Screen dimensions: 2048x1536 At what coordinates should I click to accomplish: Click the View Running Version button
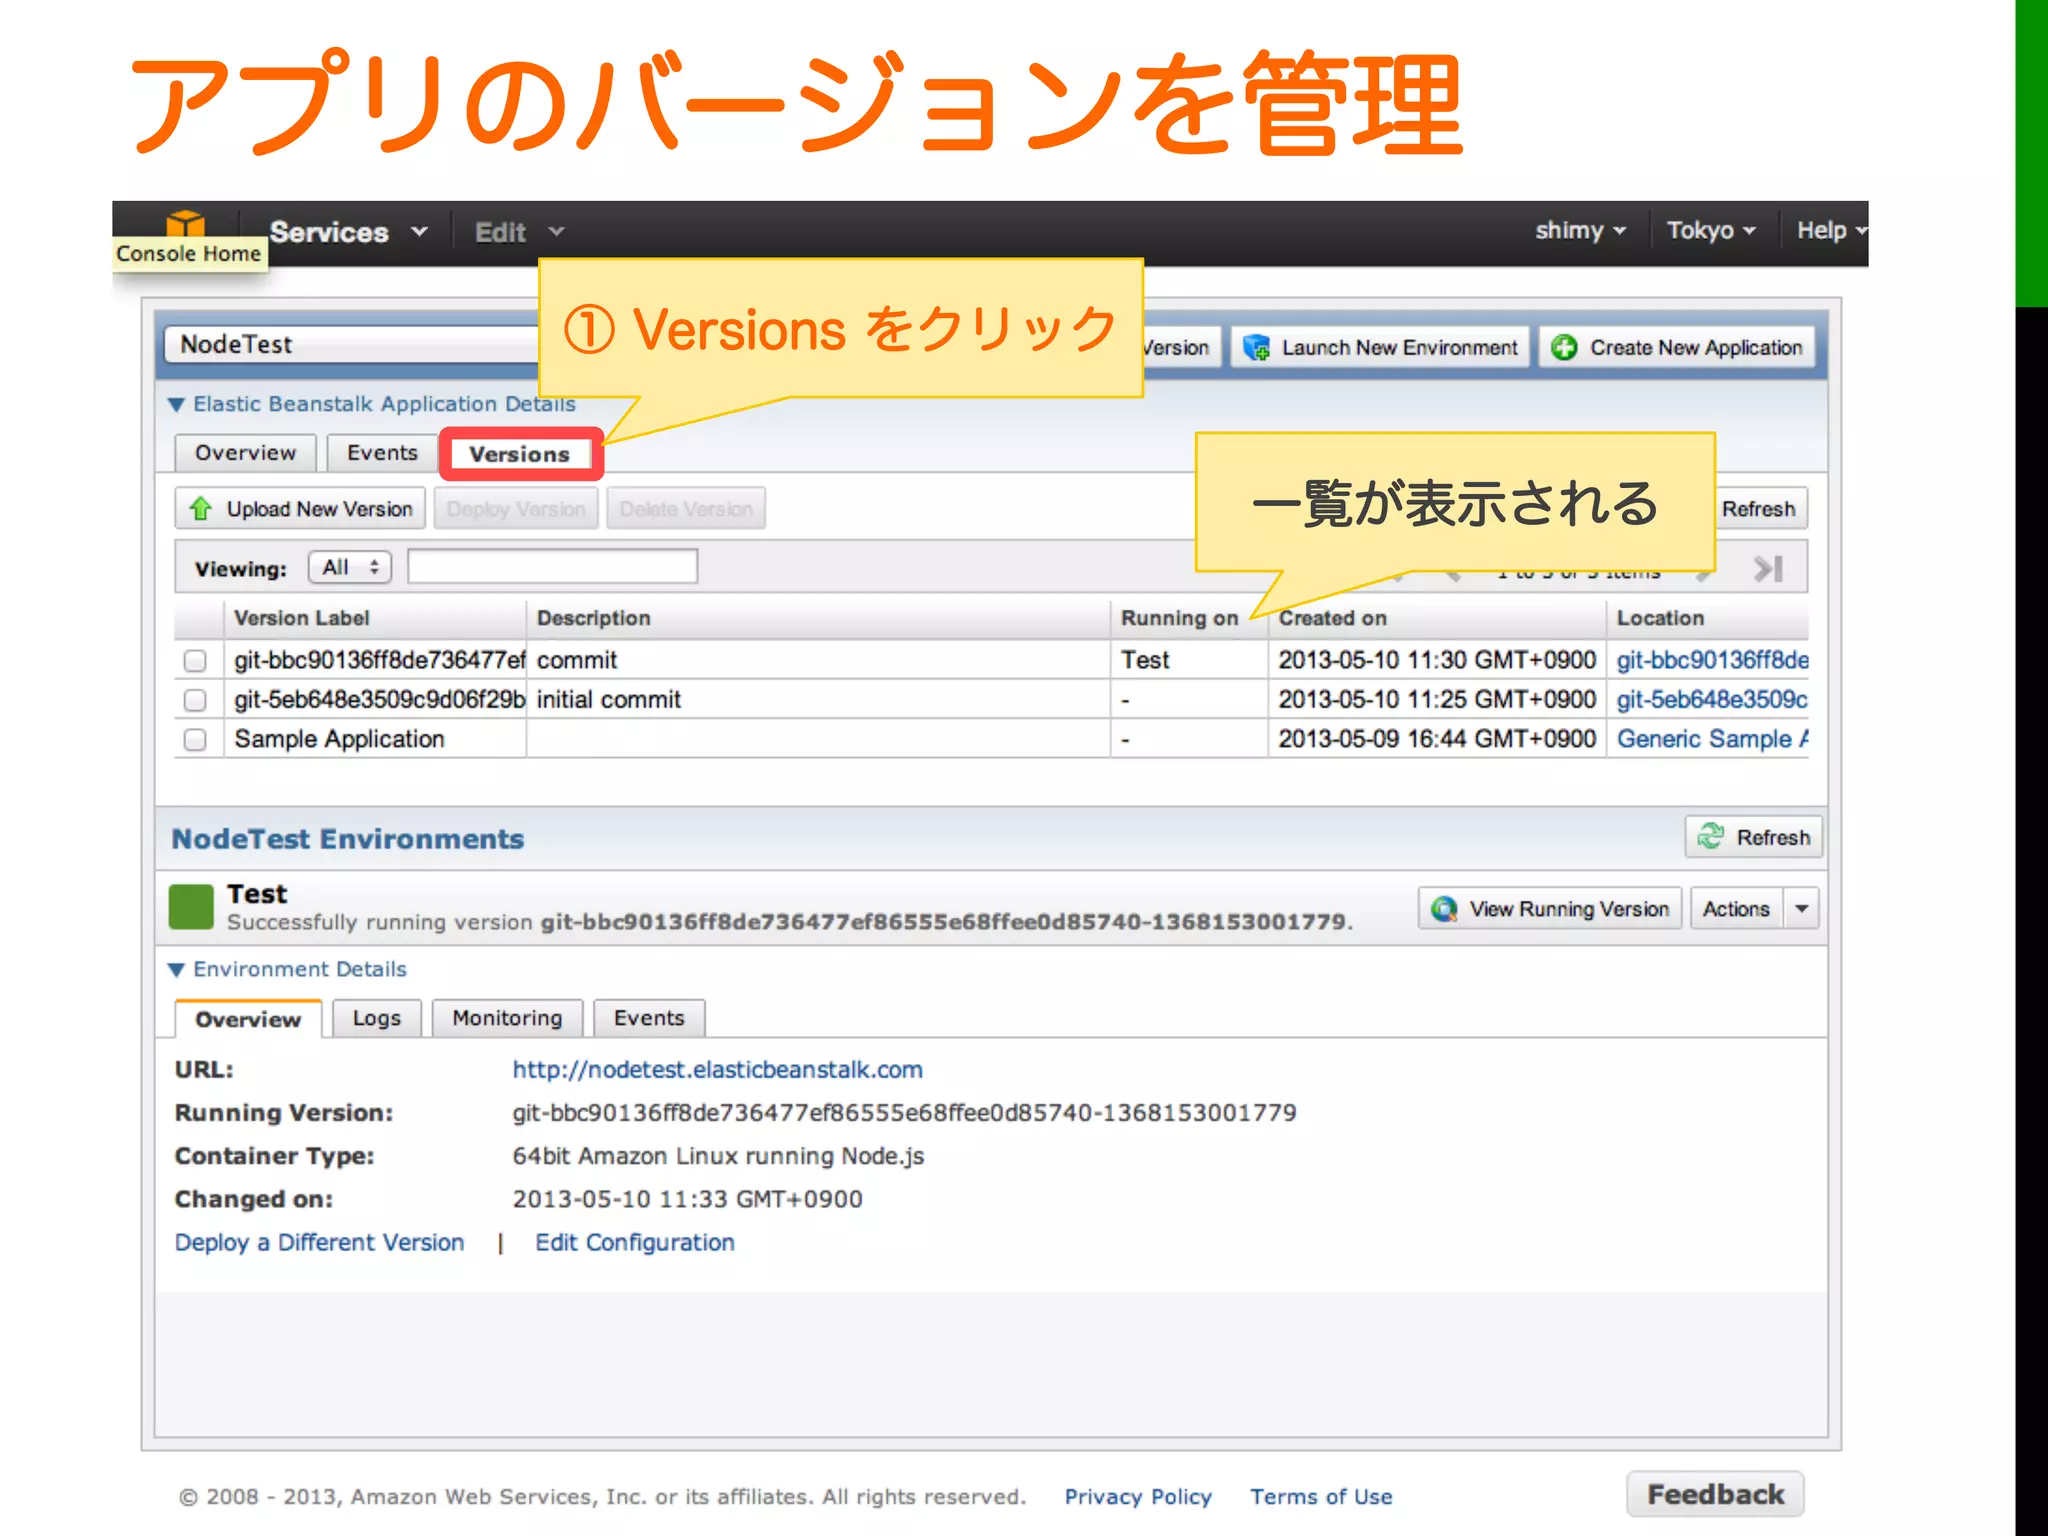(1550, 908)
